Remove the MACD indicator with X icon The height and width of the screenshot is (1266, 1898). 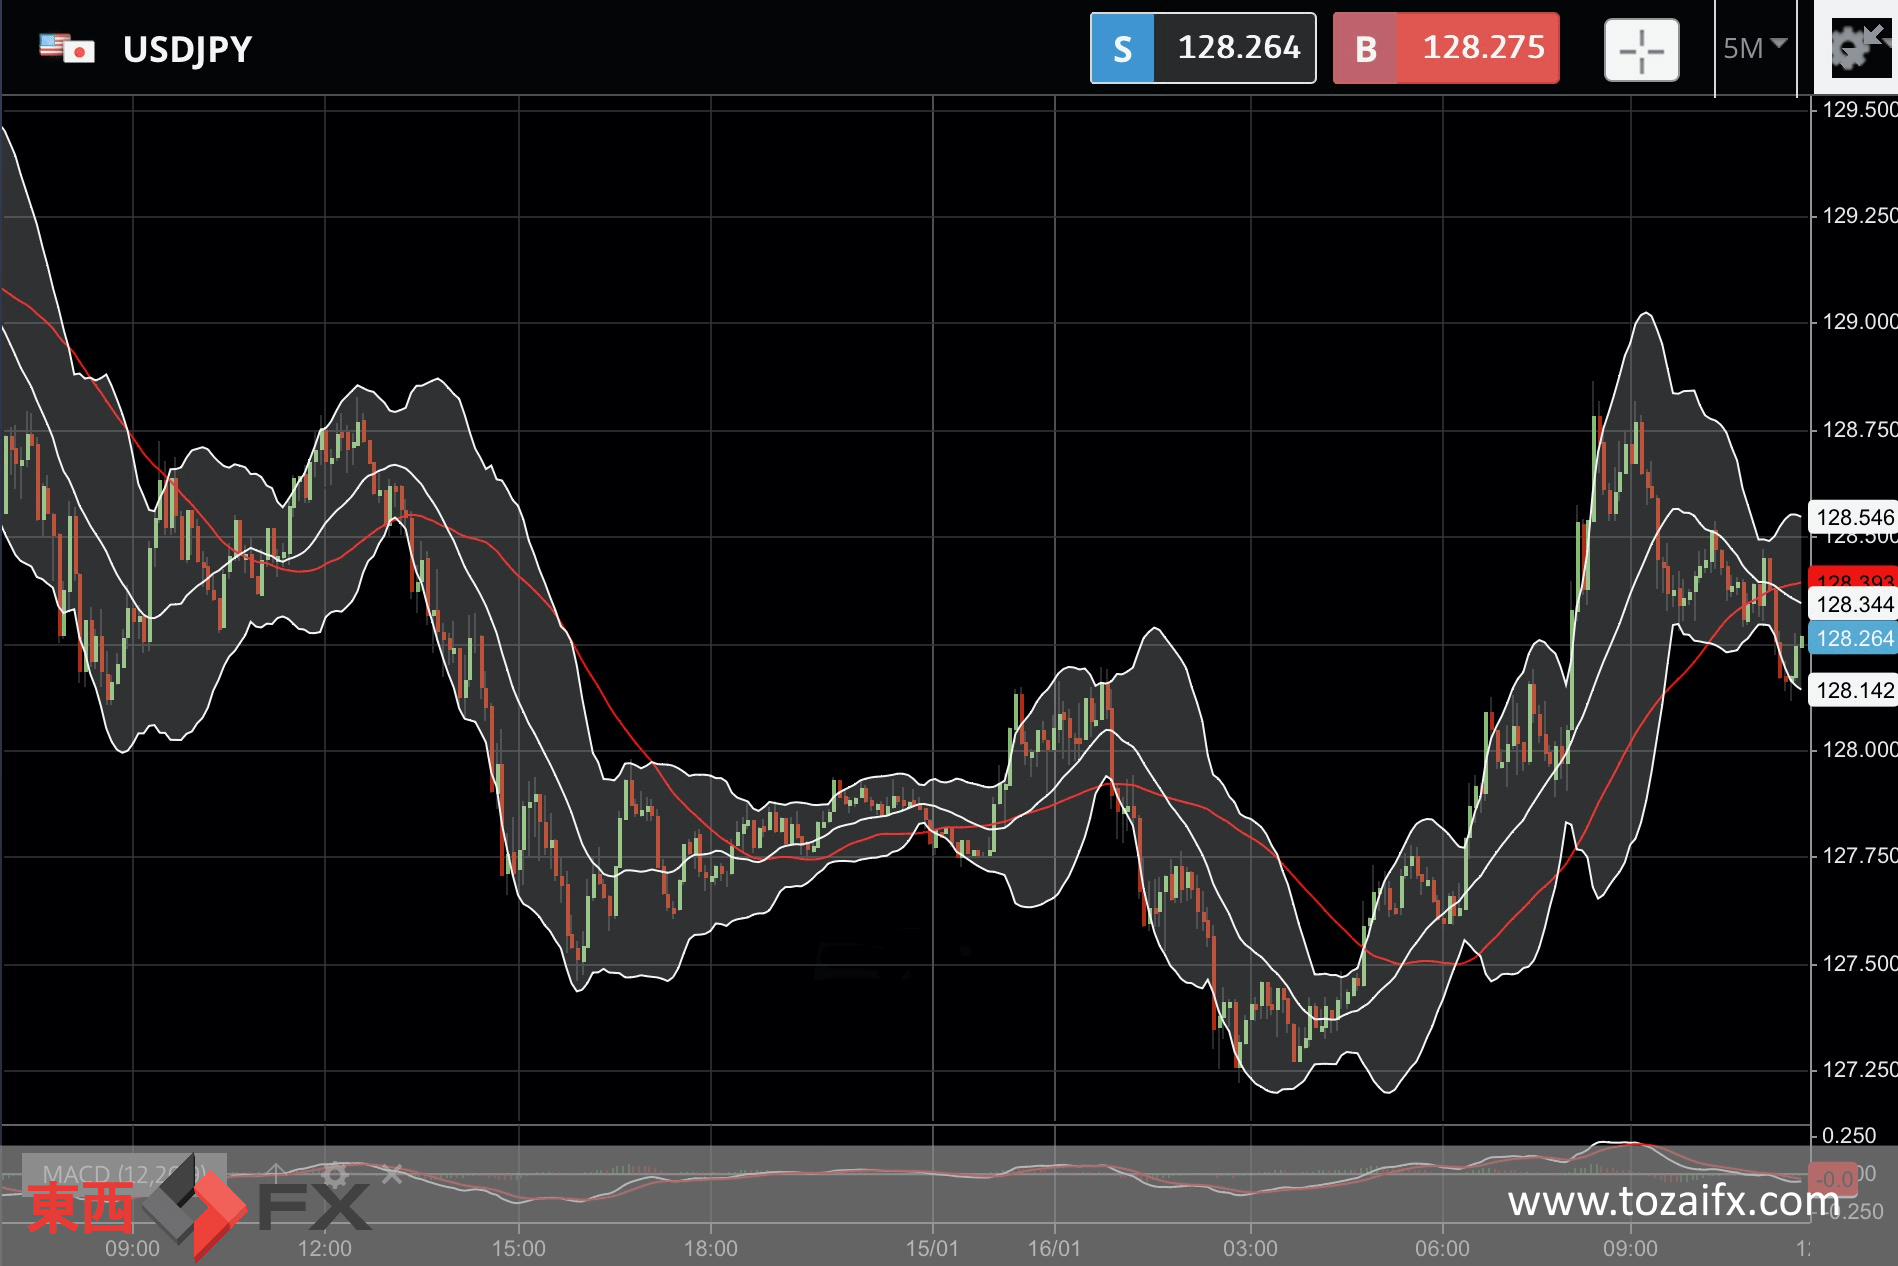[392, 1174]
